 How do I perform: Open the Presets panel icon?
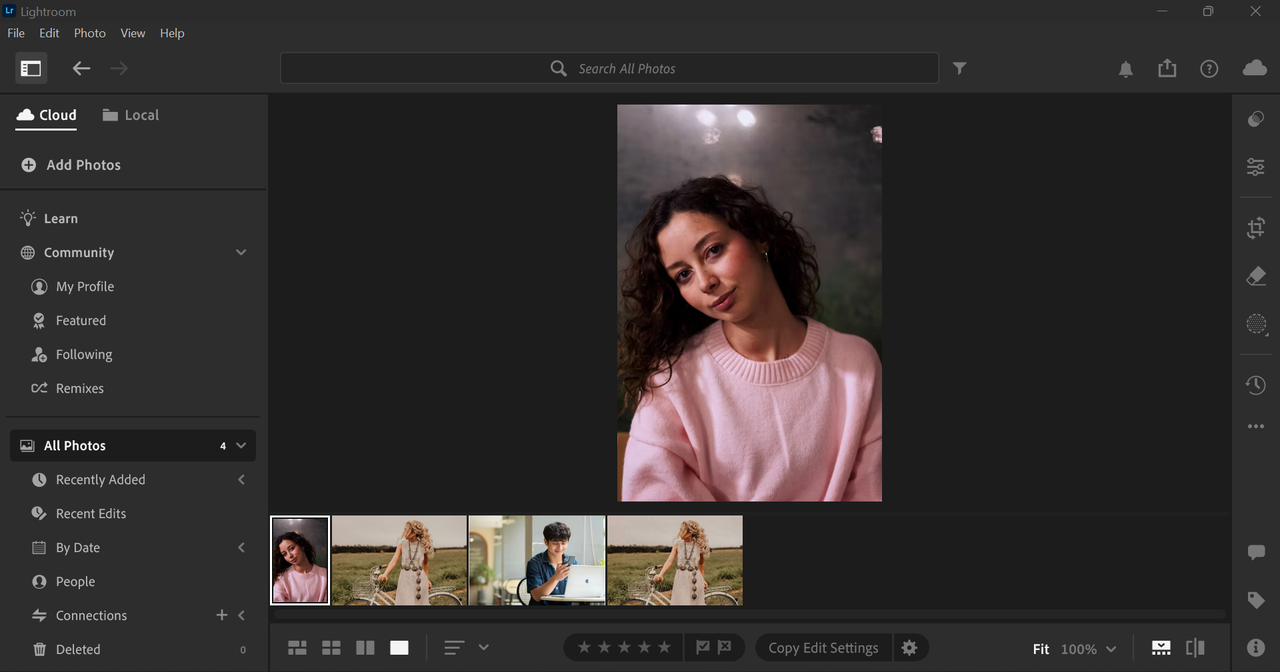pyautogui.click(x=1256, y=119)
